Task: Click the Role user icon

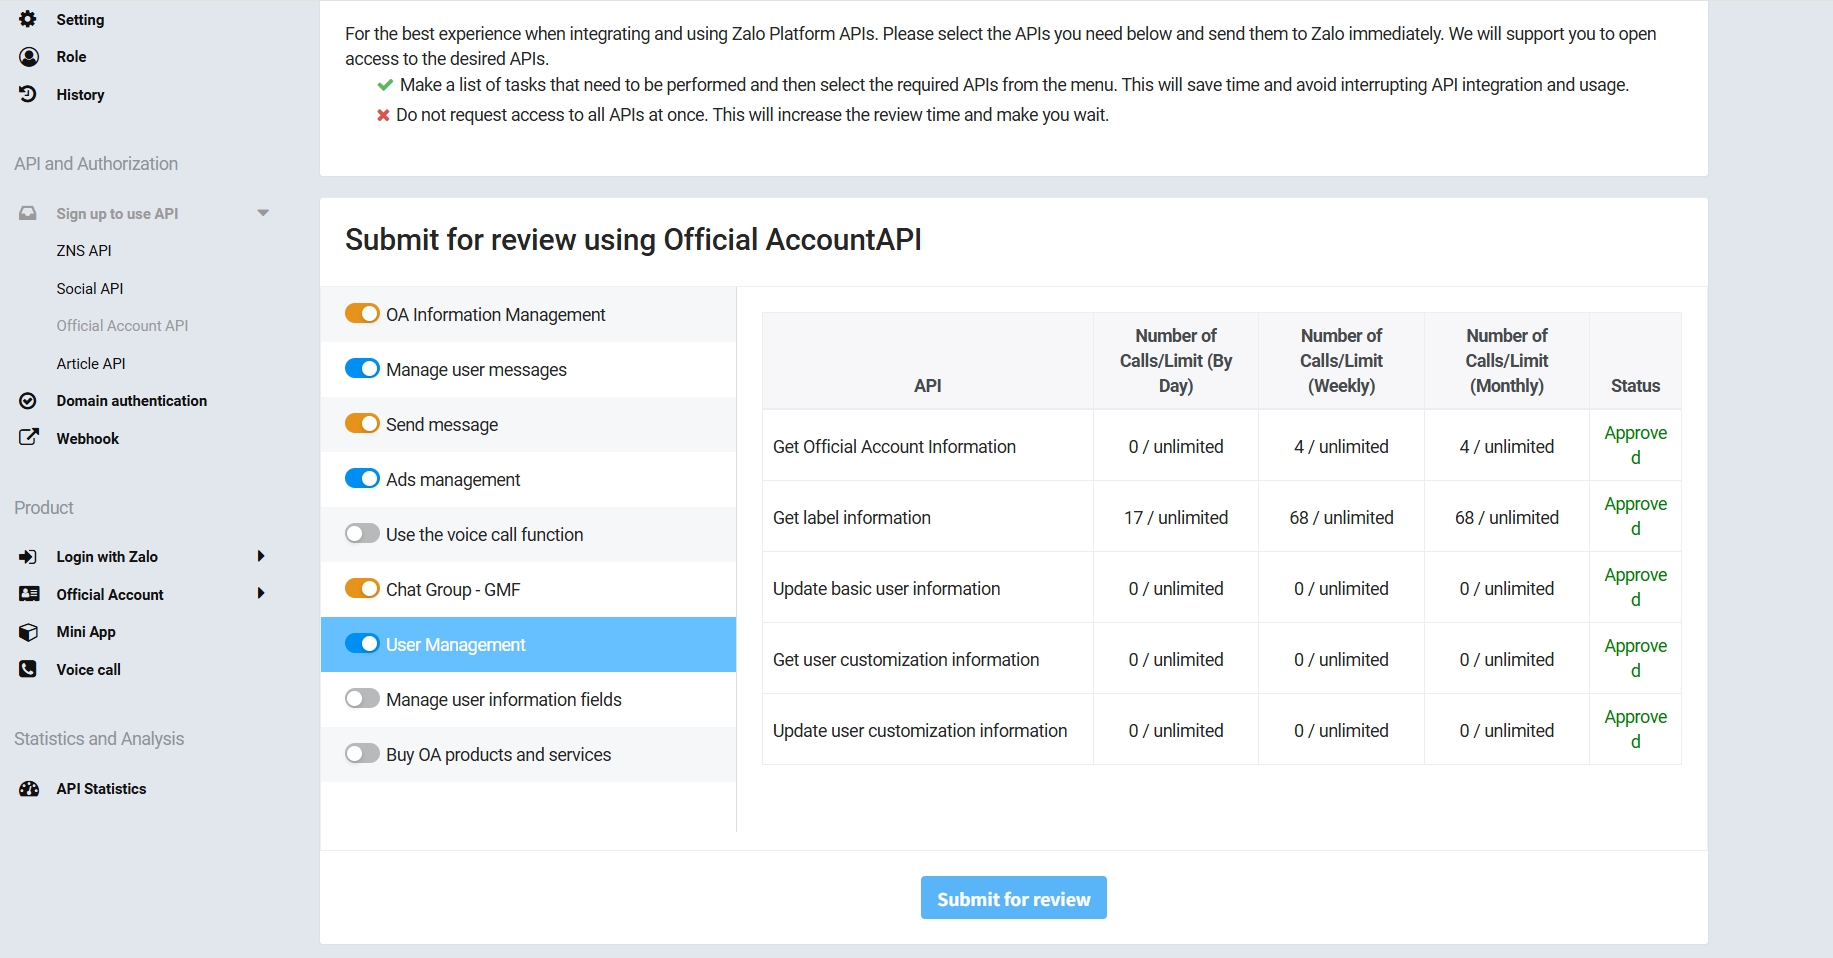Action: pos(29,57)
